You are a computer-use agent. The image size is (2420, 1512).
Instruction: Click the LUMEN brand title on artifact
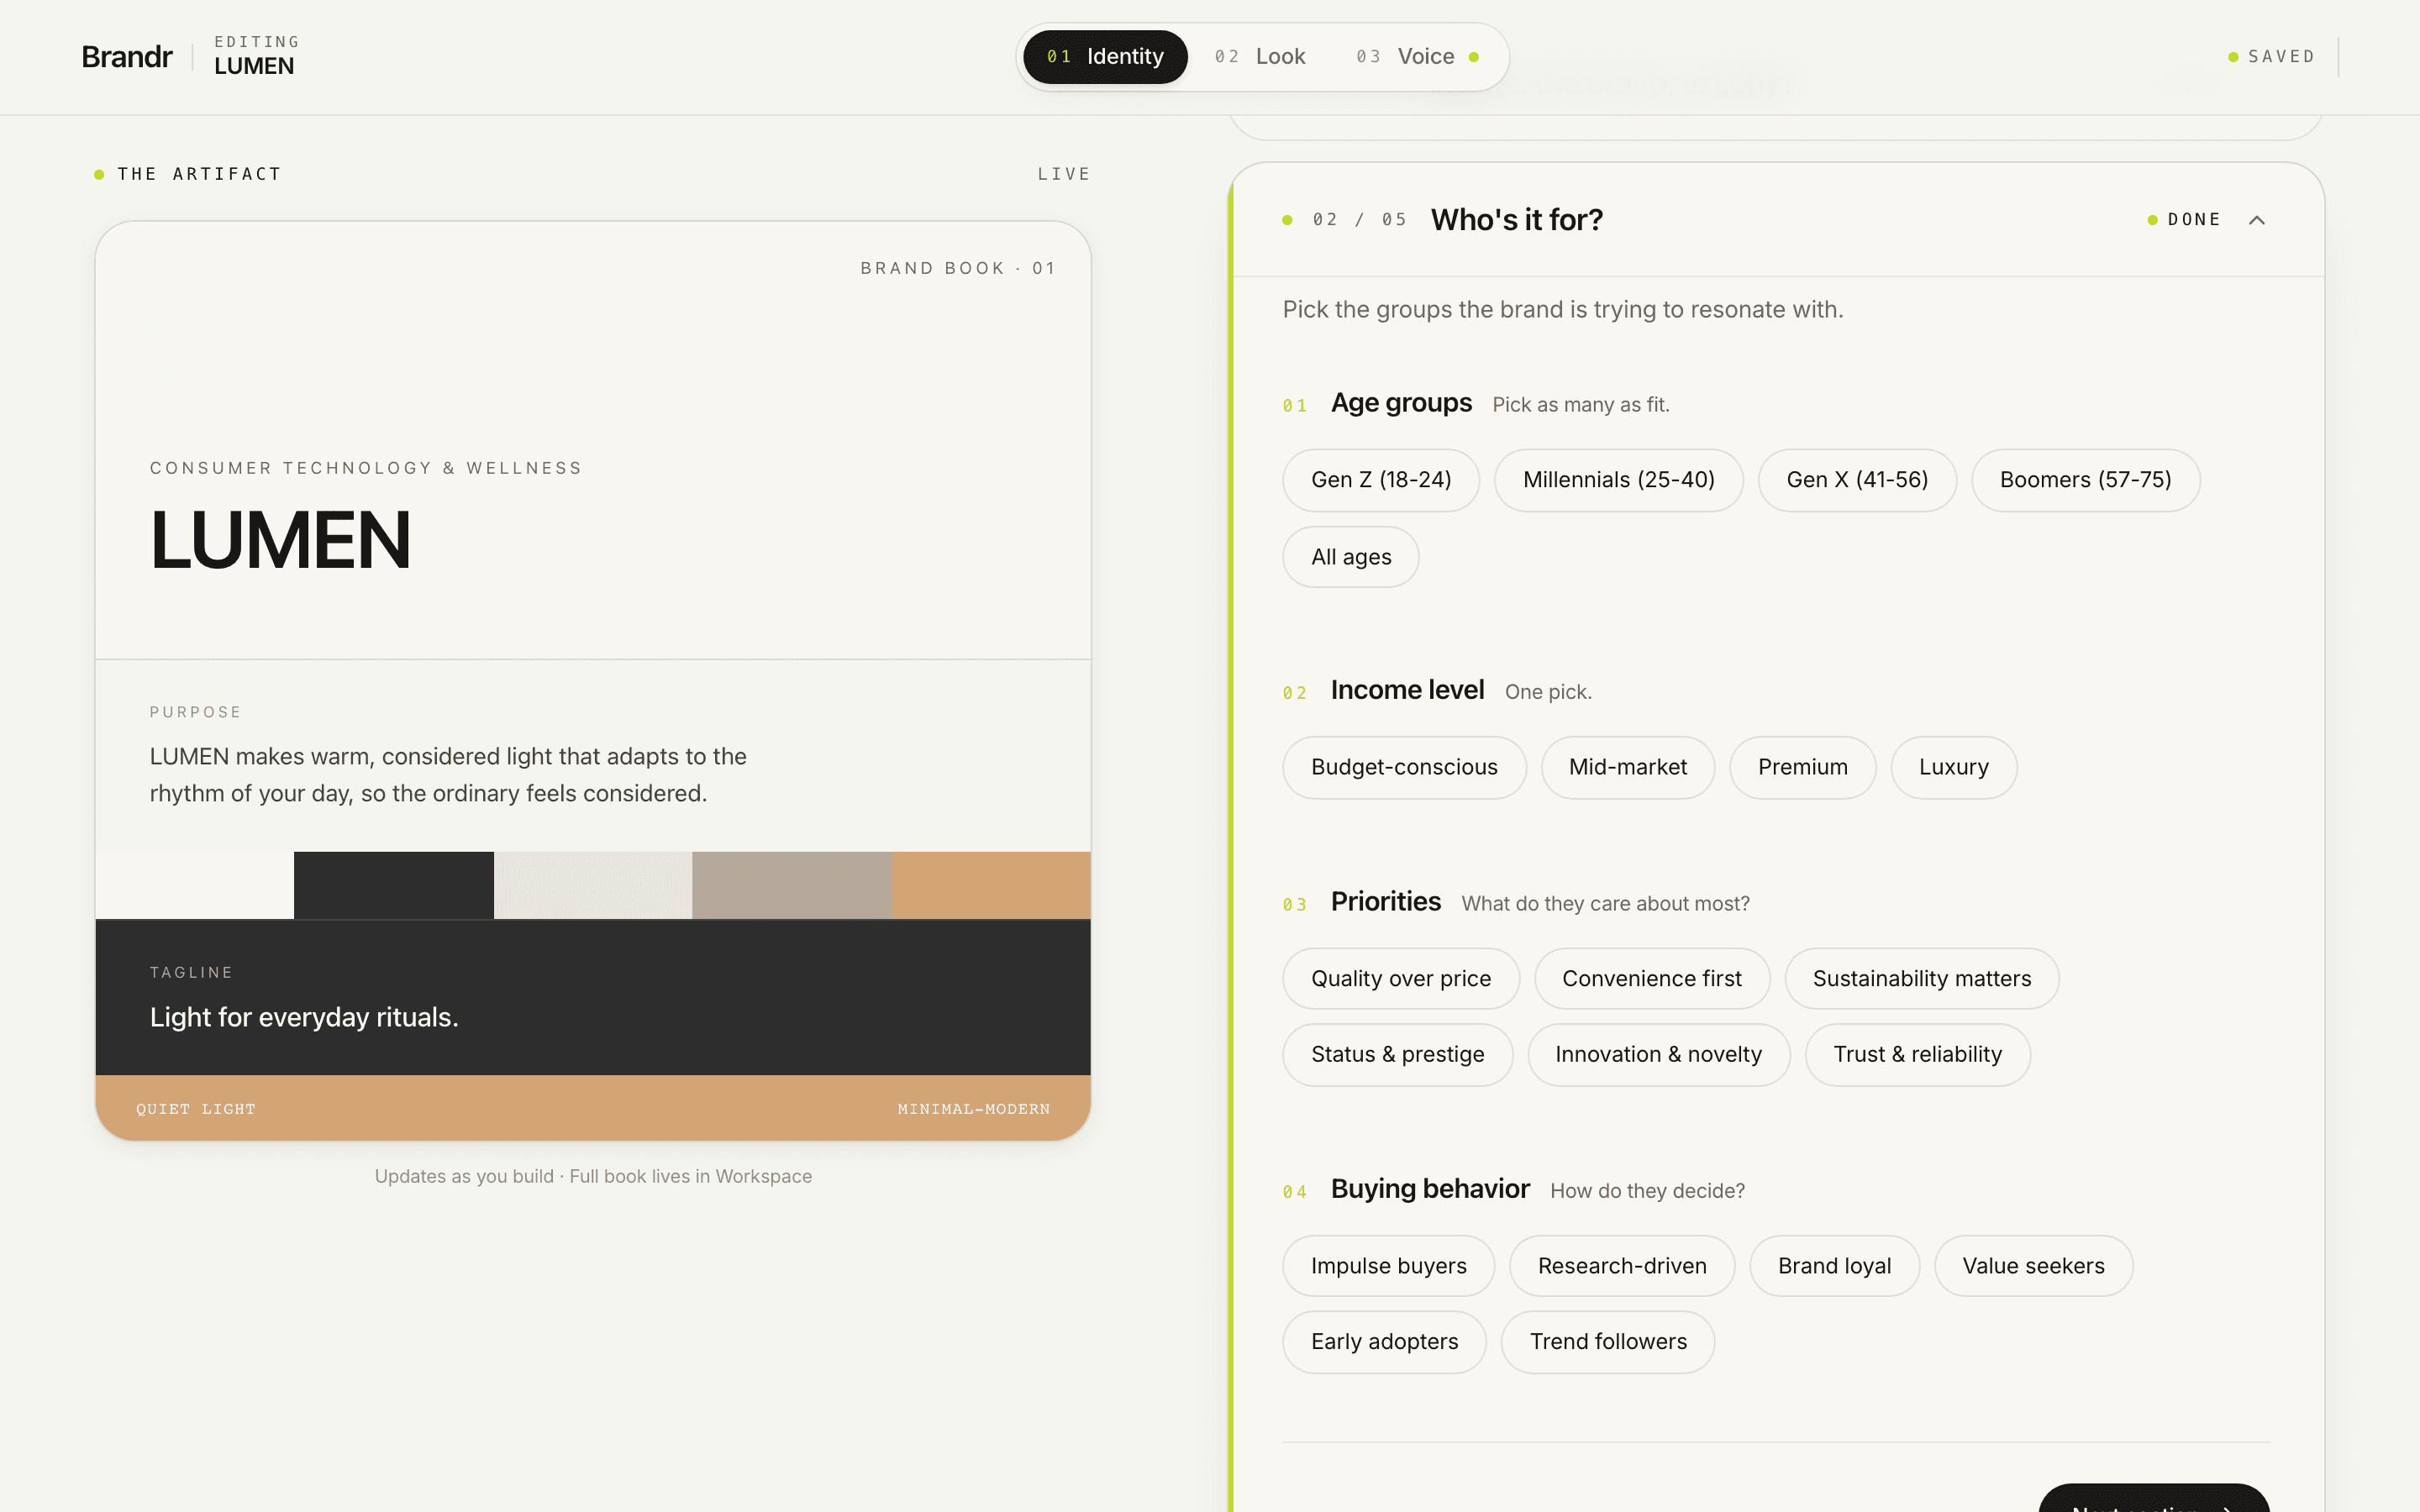pyautogui.click(x=280, y=540)
